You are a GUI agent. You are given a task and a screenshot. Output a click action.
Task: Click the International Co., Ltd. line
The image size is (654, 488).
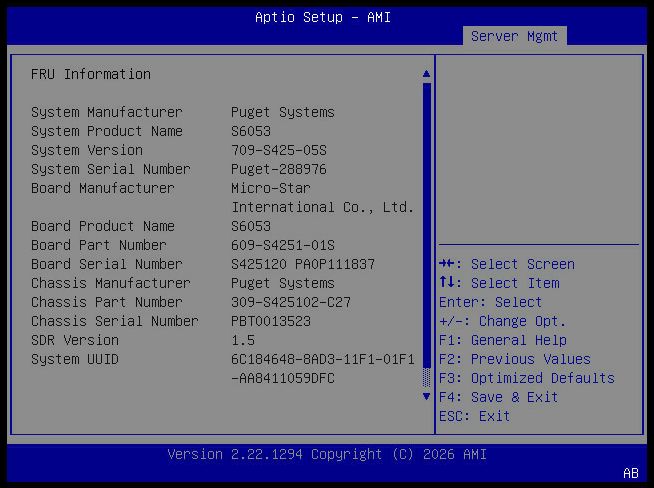(x=322, y=207)
